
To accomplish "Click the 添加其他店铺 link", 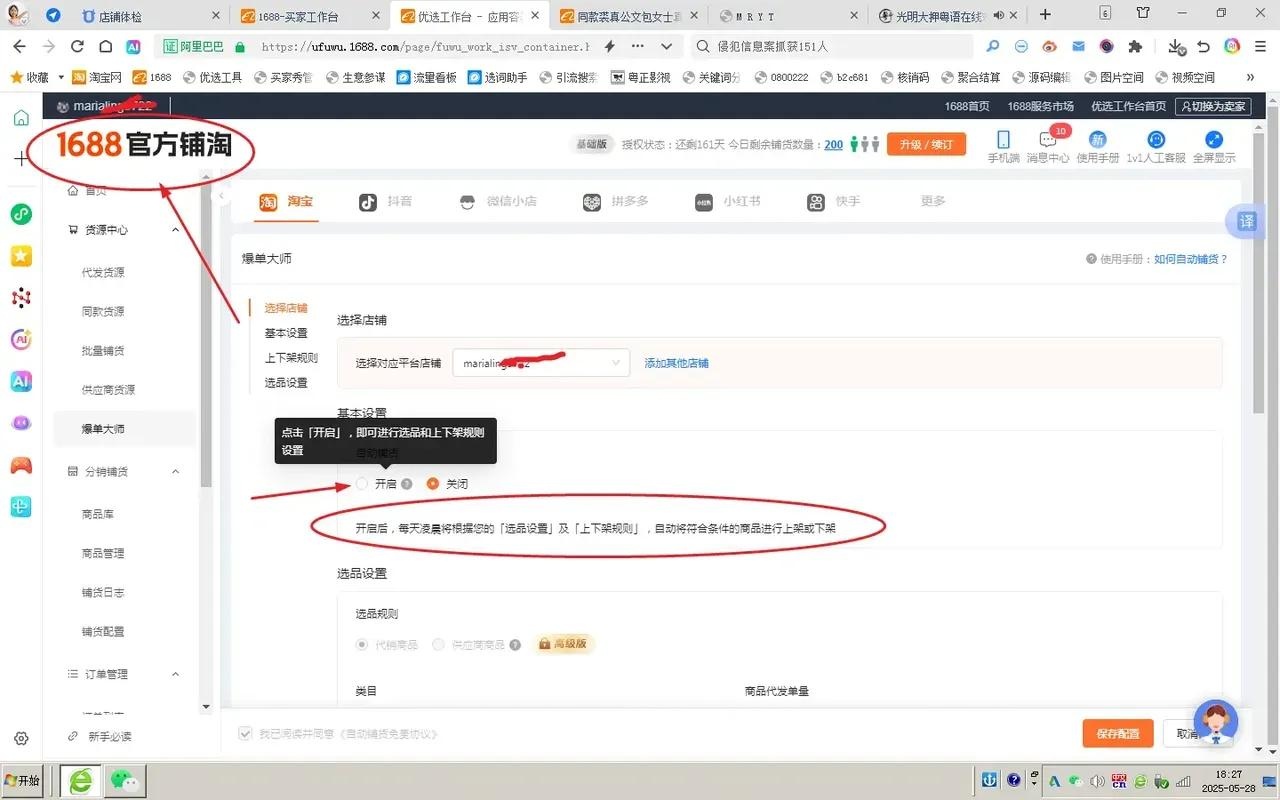I will pos(676,363).
